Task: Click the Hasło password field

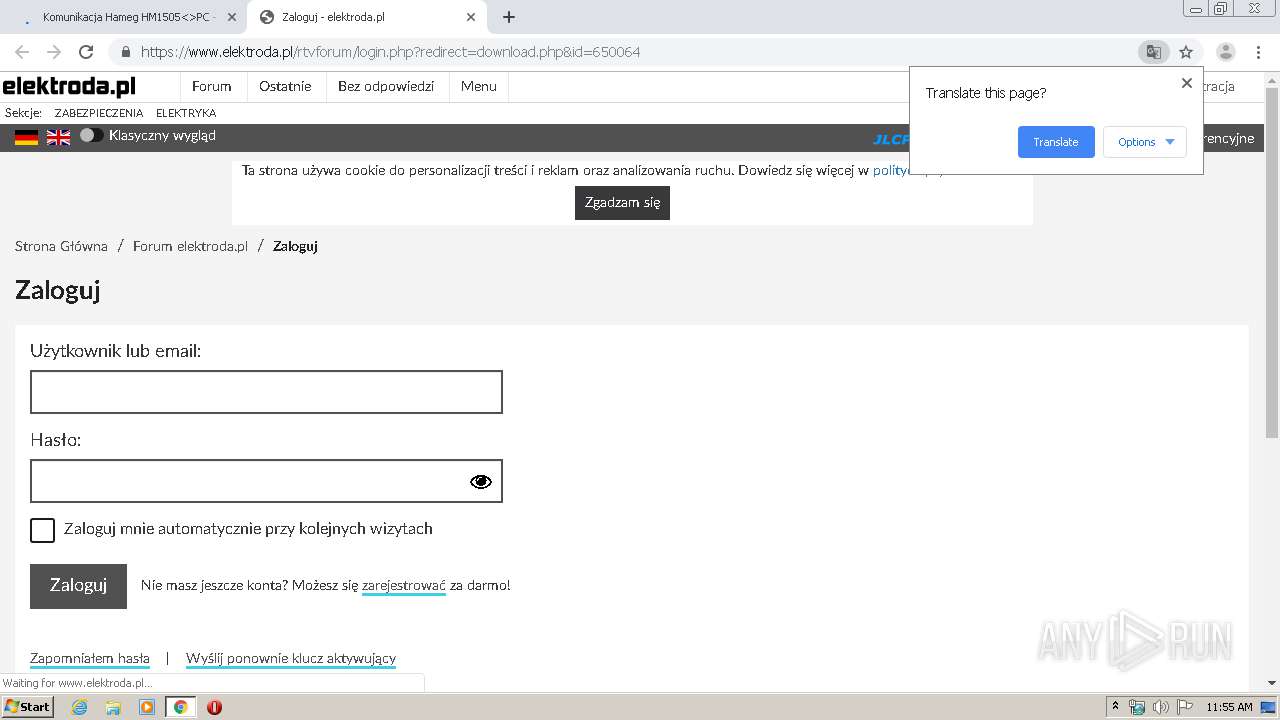Action: (x=266, y=481)
